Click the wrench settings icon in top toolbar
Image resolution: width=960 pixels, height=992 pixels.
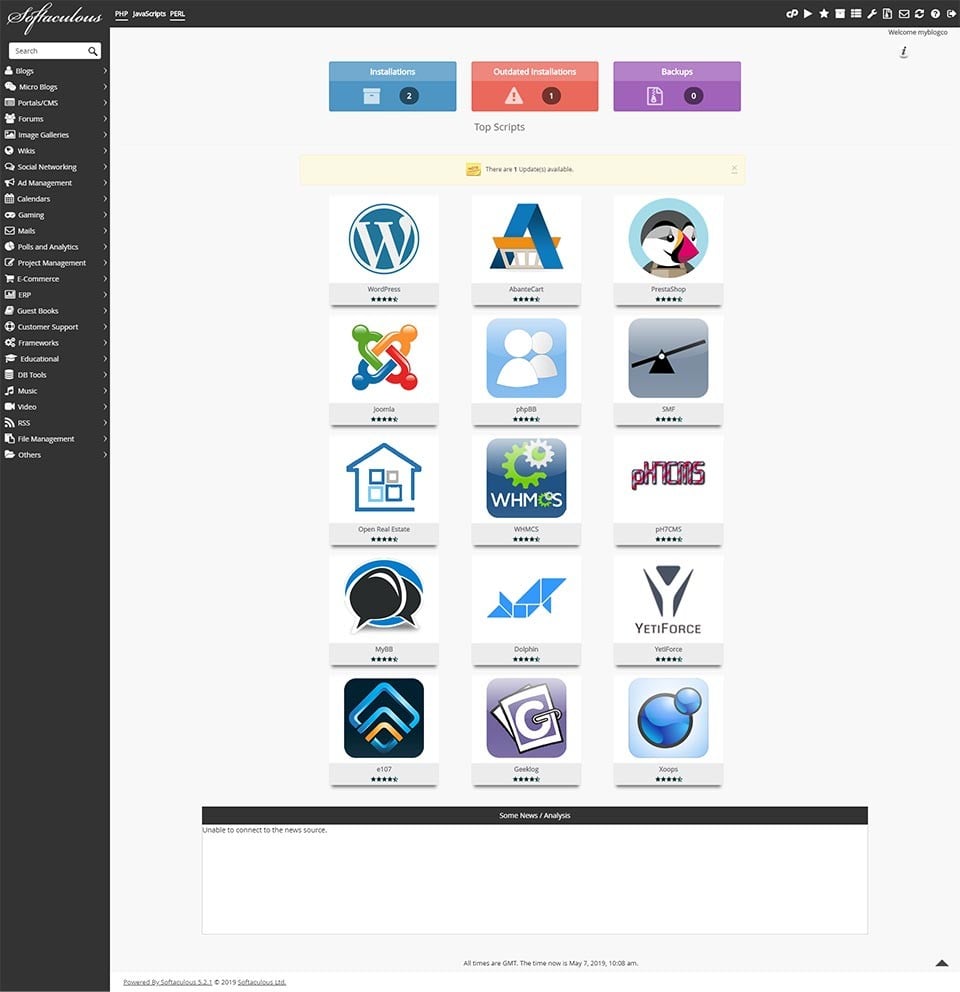(872, 14)
